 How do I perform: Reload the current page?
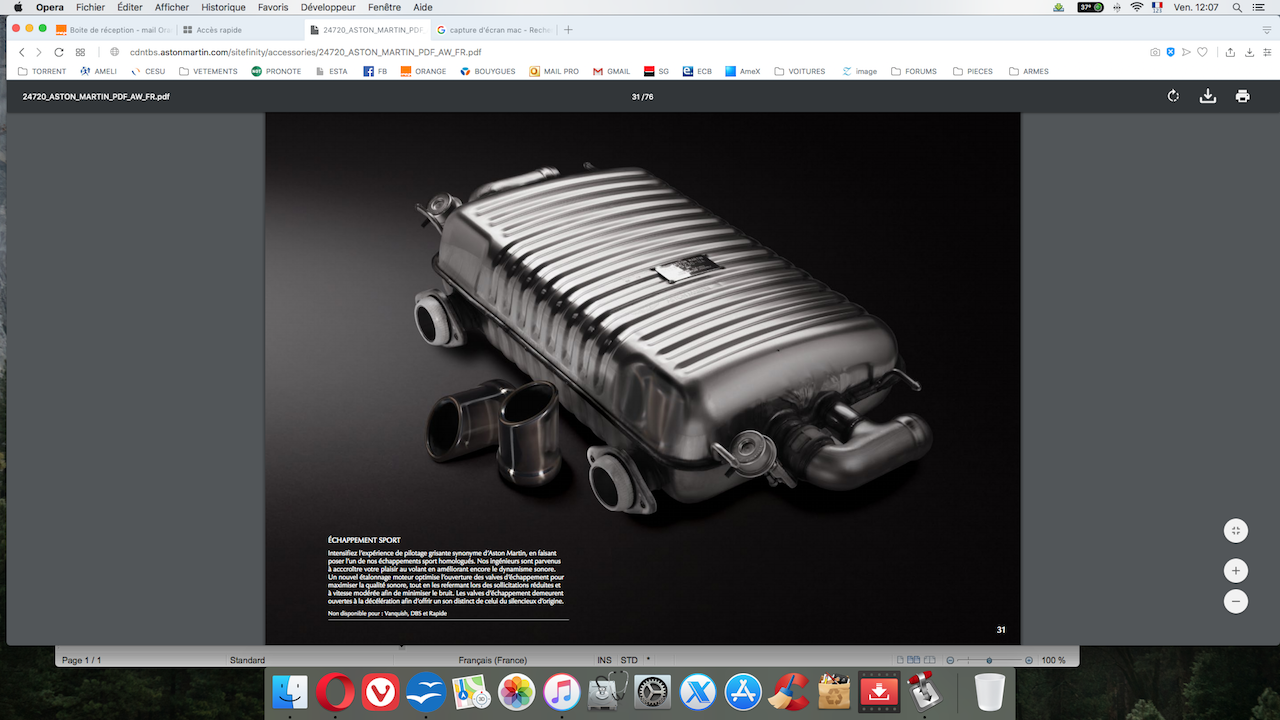click(x=59, y=52)
